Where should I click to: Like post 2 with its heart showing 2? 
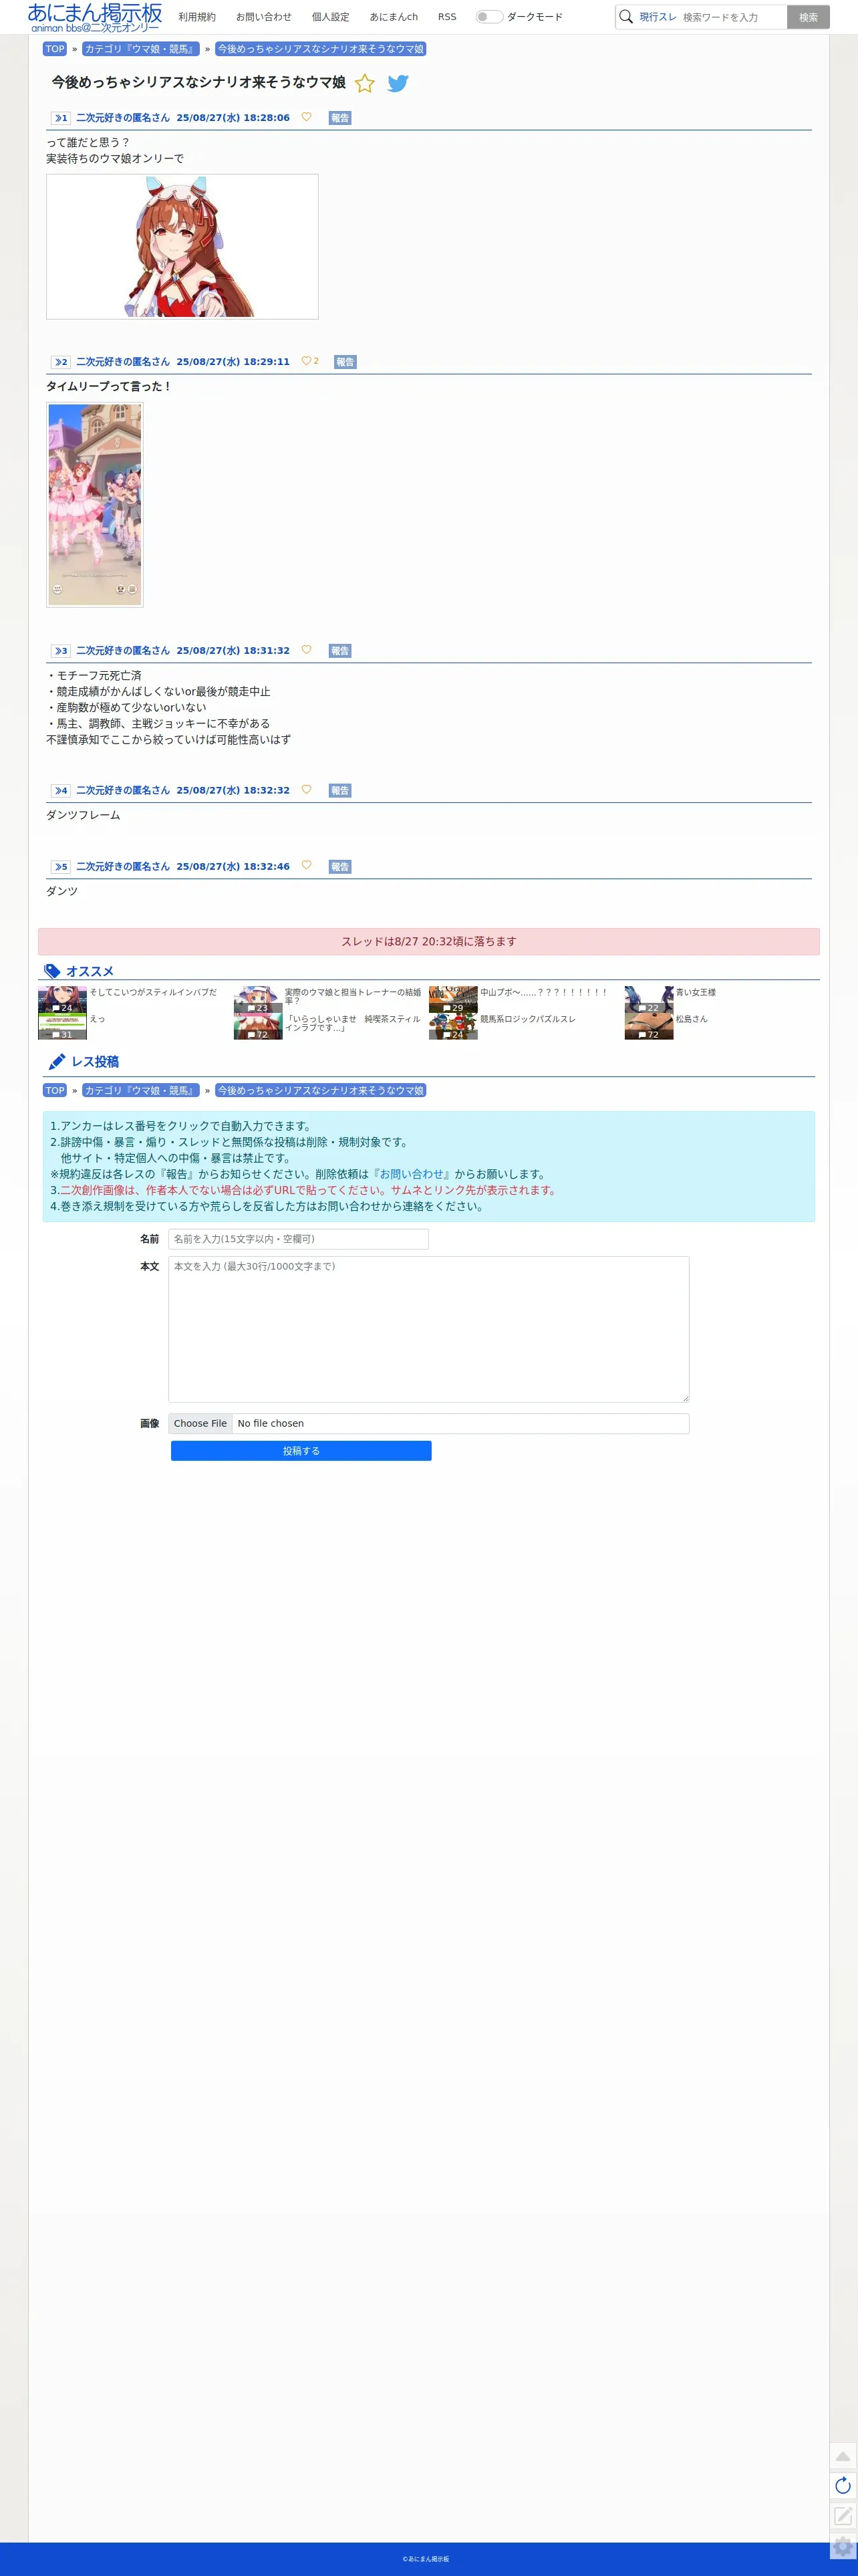click(x=310, y=361)
